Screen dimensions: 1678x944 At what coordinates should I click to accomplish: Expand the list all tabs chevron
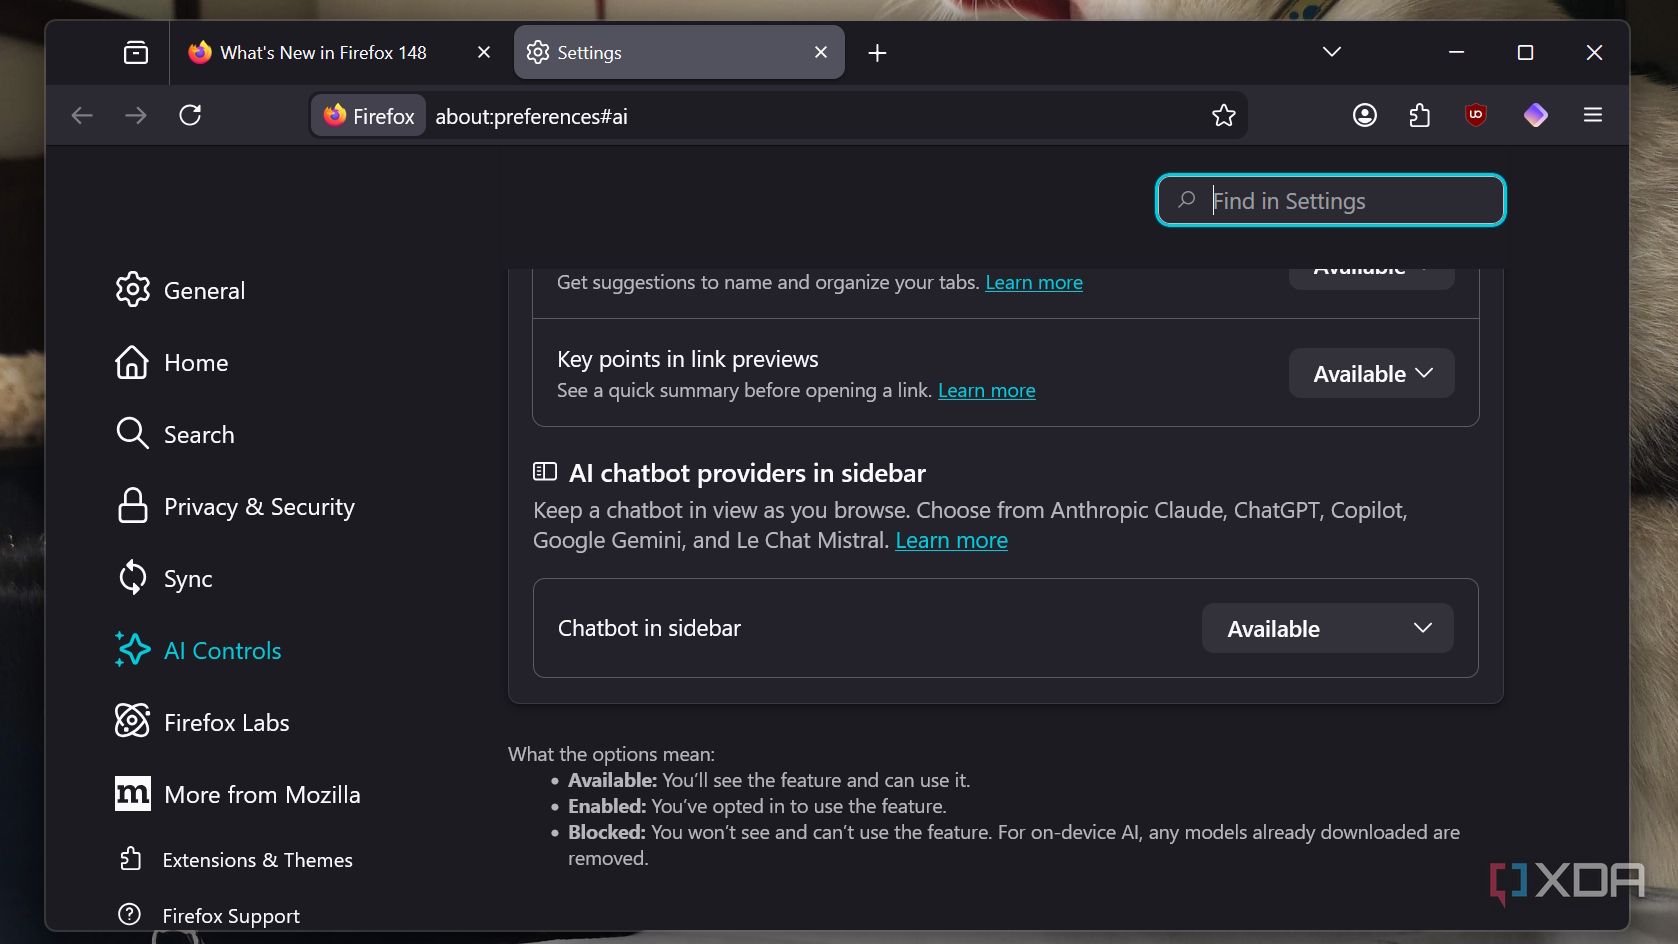[x=1331, y=52]
